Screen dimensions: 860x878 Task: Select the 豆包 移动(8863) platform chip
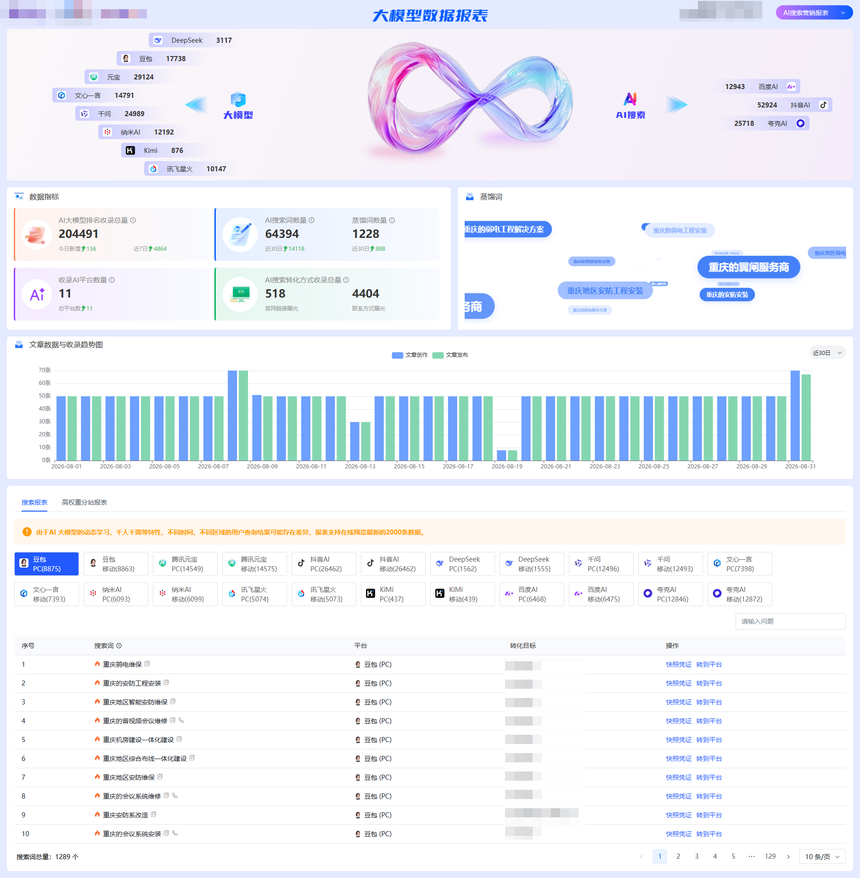click(116, 564)
